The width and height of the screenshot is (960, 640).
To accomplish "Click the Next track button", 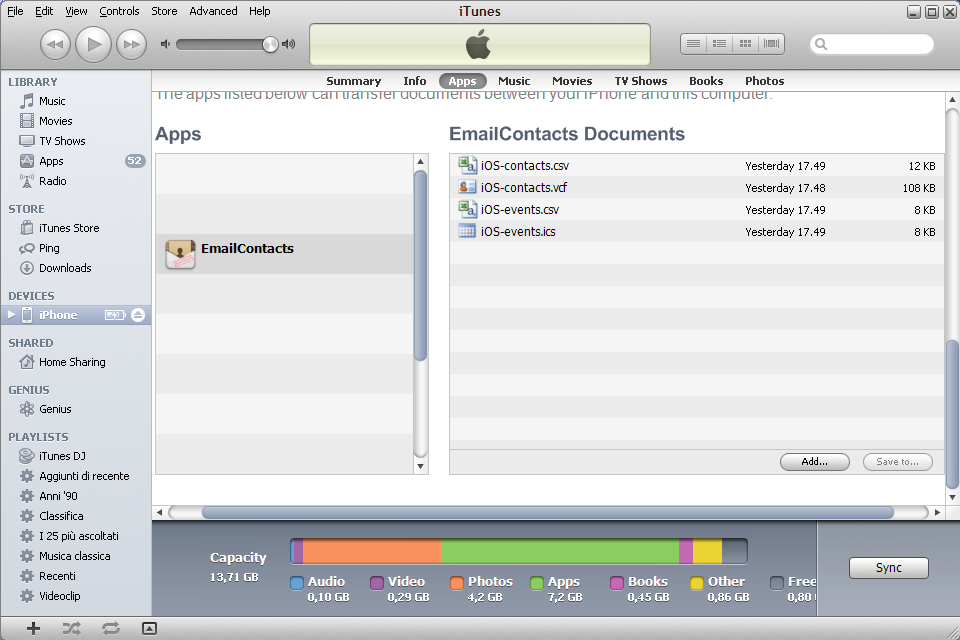I will click(x=132, y=45).
